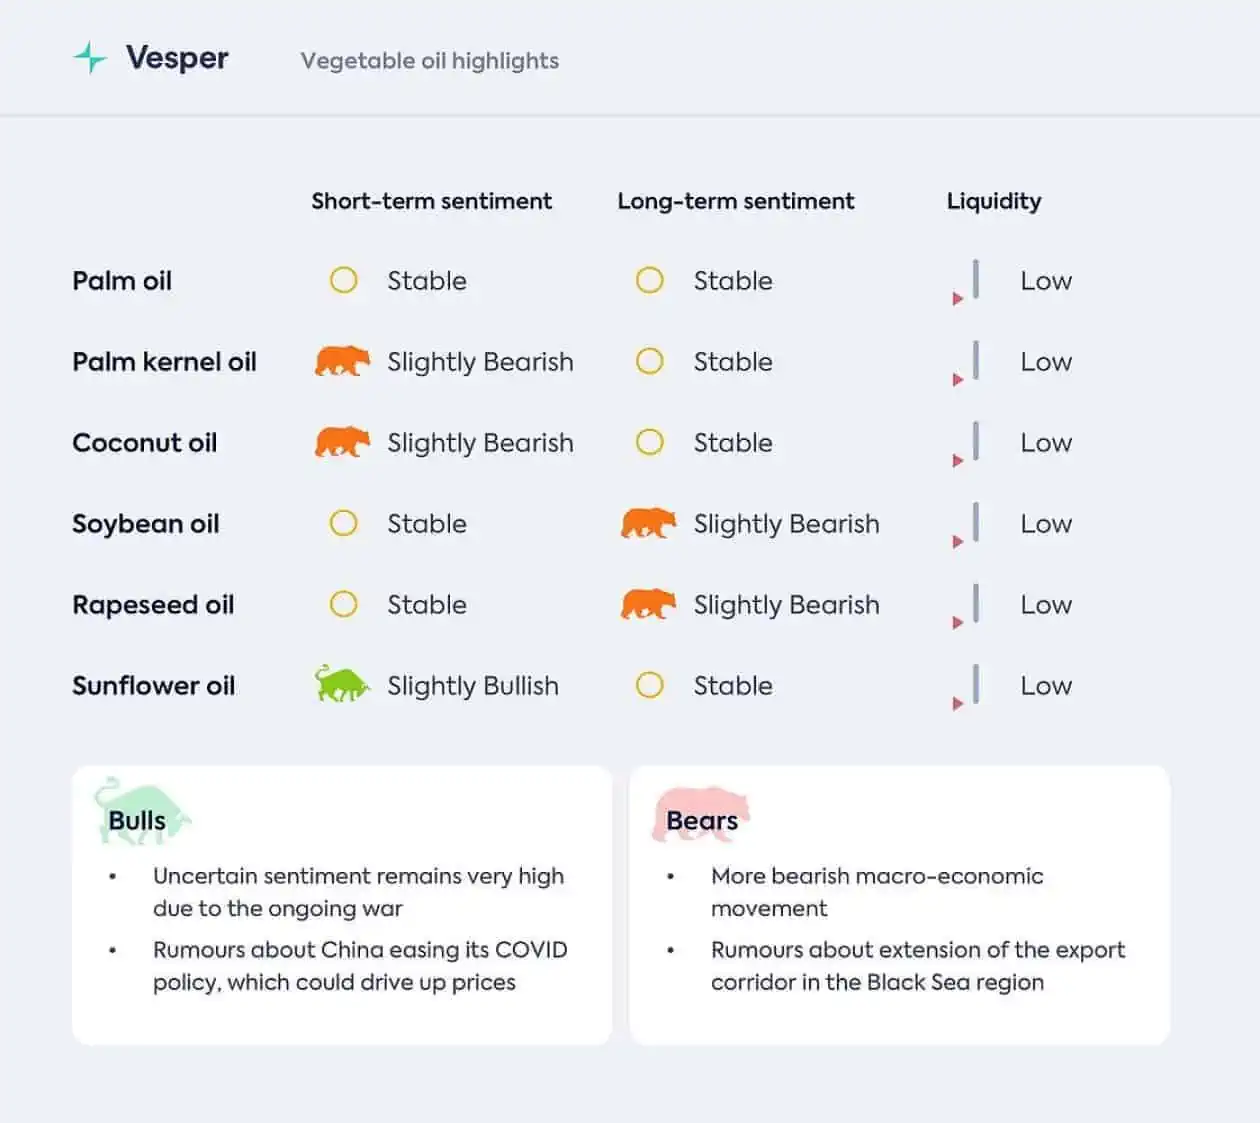The width and height of the screenshot is (1260, 1123).
Task: Click the green bull icon behind Bulls heading
Action: coord(141,810)
